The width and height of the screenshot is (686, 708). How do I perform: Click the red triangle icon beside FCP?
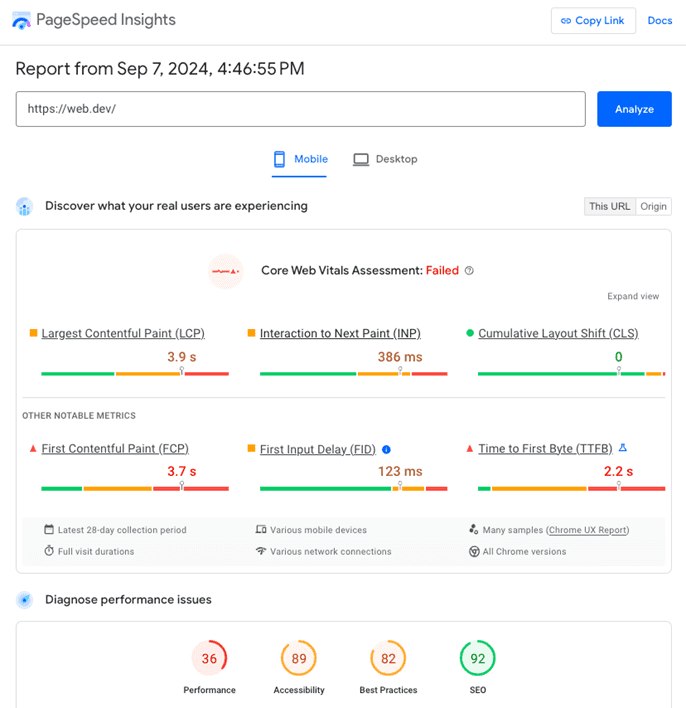pos(33,448)
